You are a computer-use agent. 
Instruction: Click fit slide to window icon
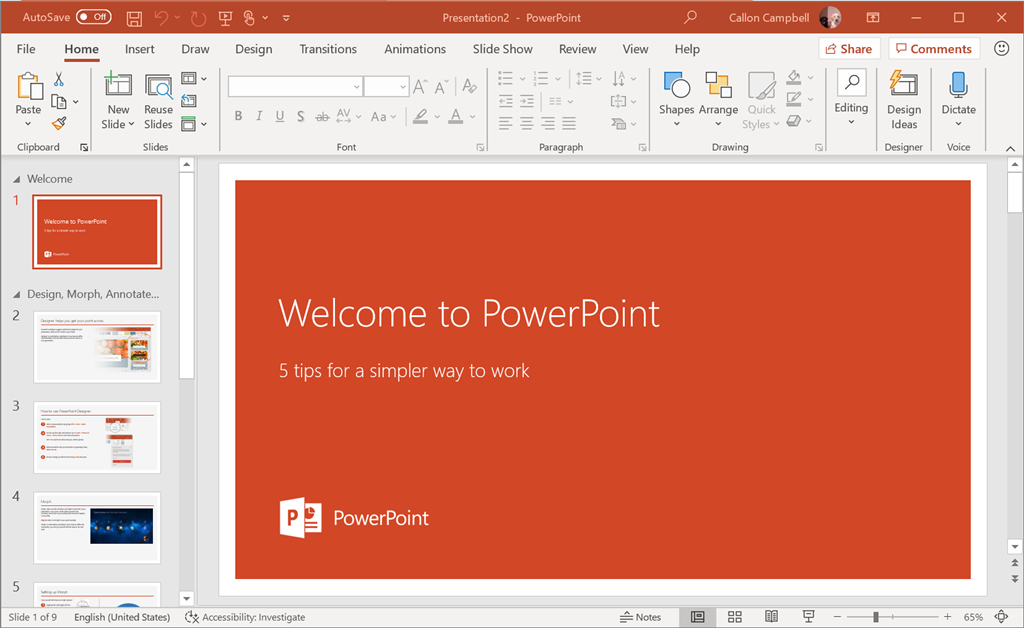[1002, 617]
